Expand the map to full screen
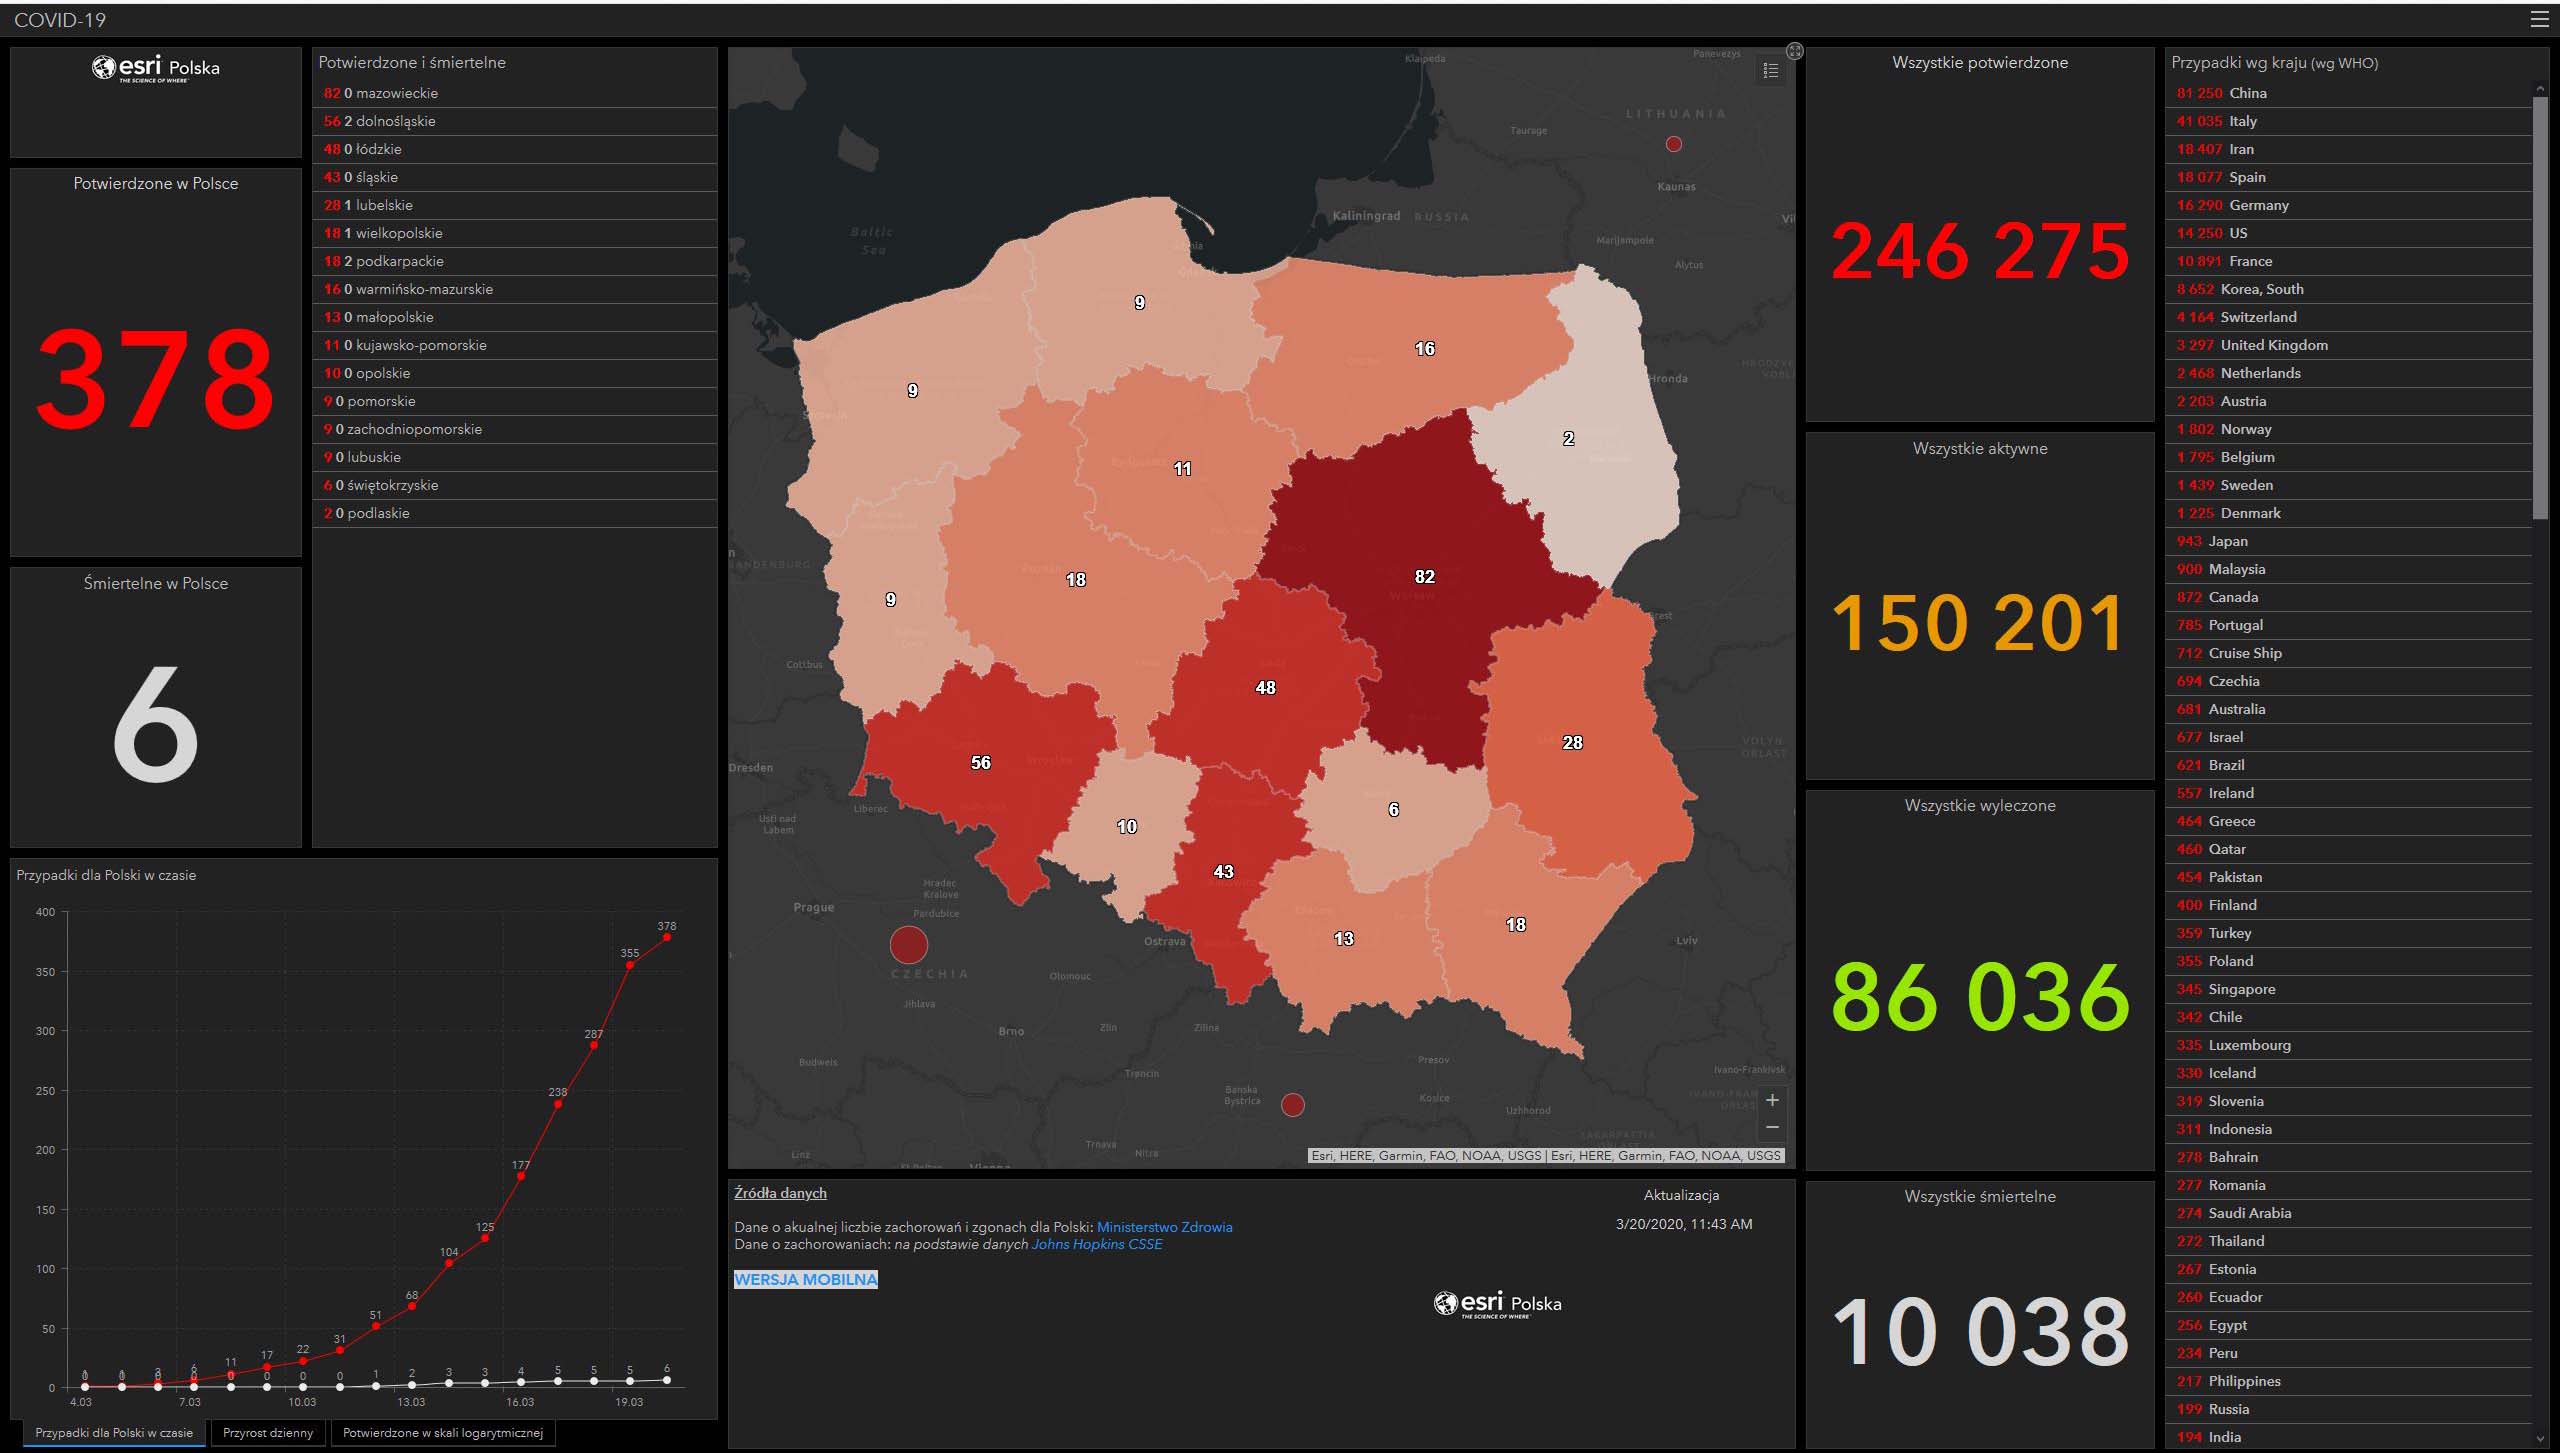Screen dimensions: 2560x1453 click(1795, 52)
